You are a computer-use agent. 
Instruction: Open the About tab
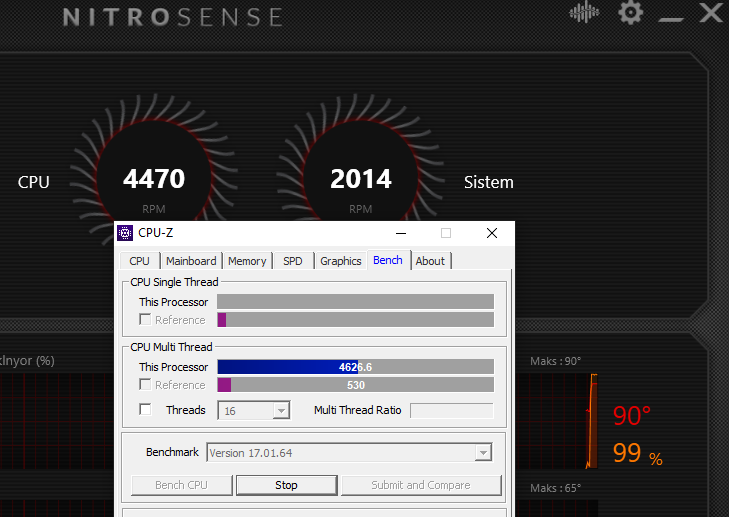pos(430,261)
